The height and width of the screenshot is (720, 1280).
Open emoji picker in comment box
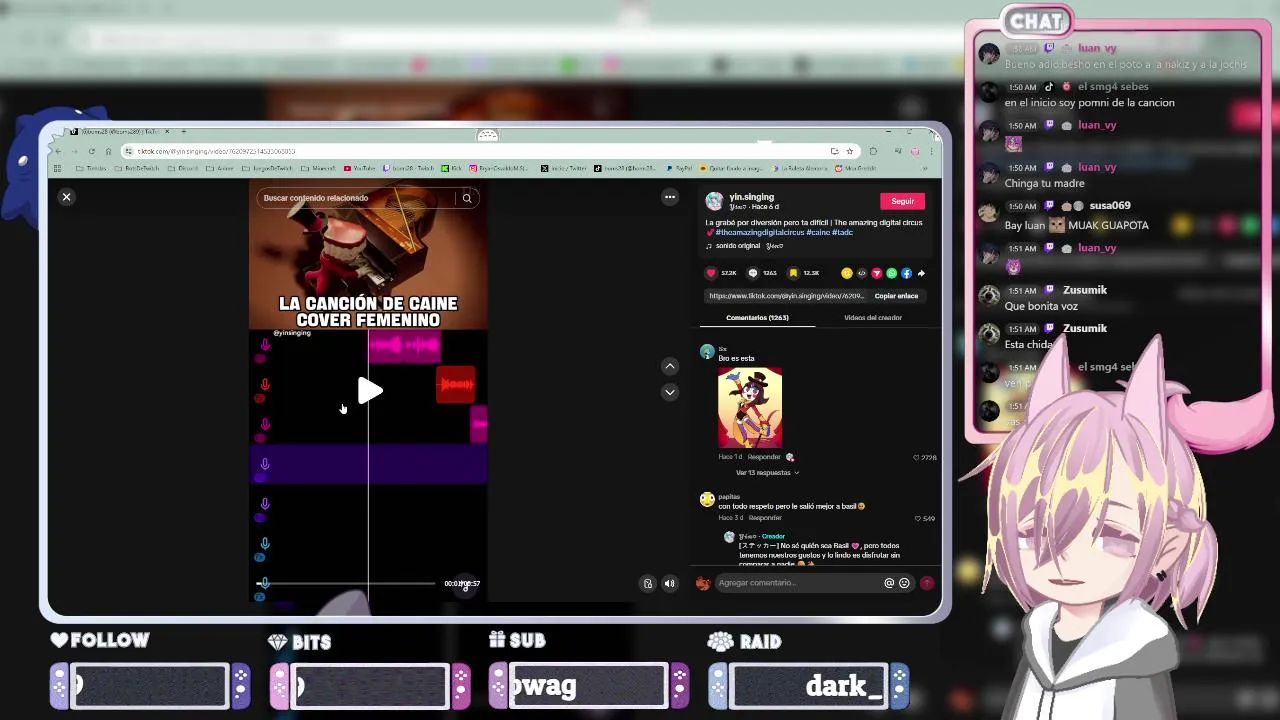tap(904, 583)
